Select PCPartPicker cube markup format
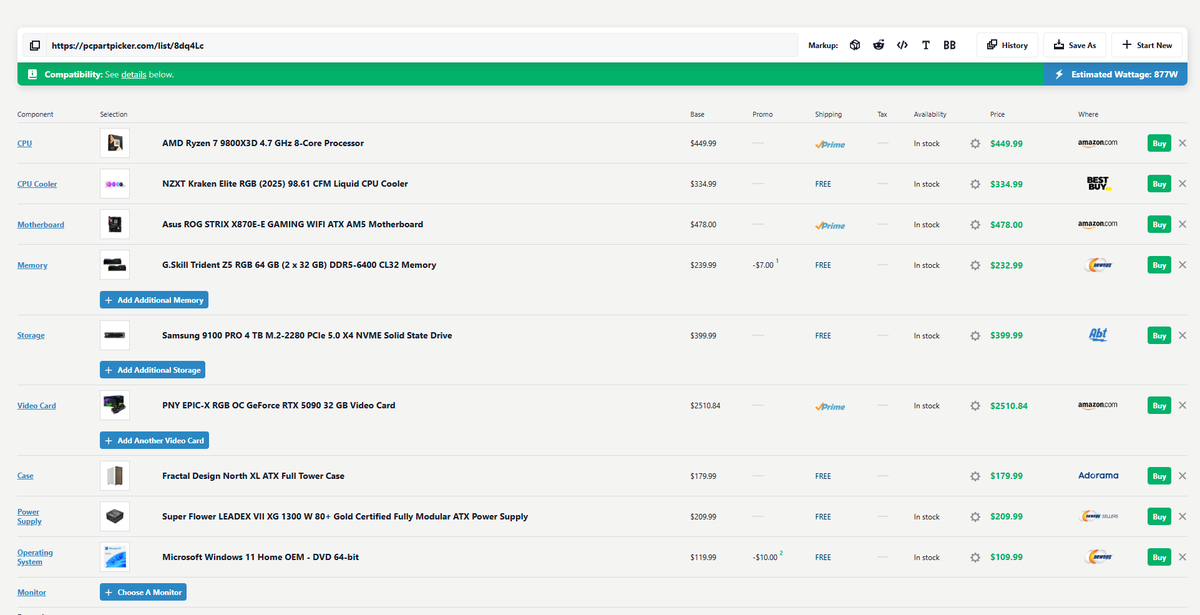 coord(855,45)
